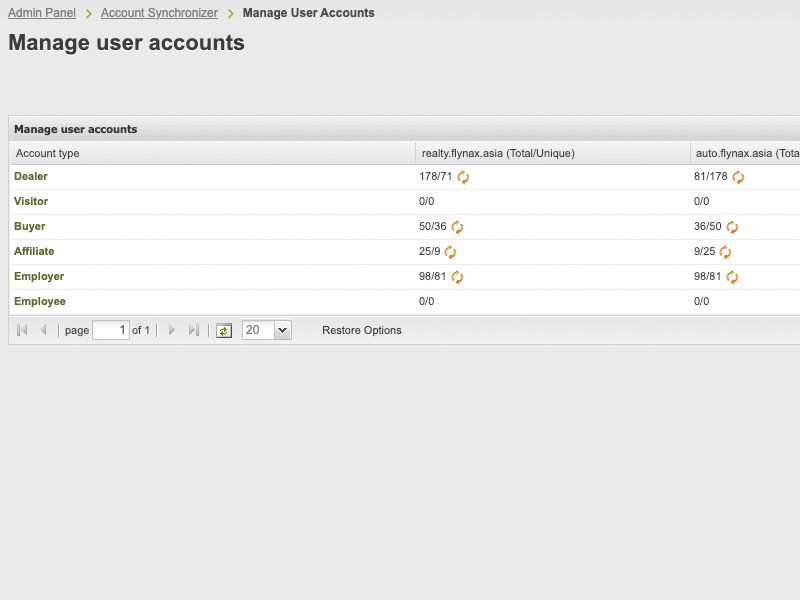
Task: Go to the first page of grid
Action: pyautogui.click(x=22, y=330)
